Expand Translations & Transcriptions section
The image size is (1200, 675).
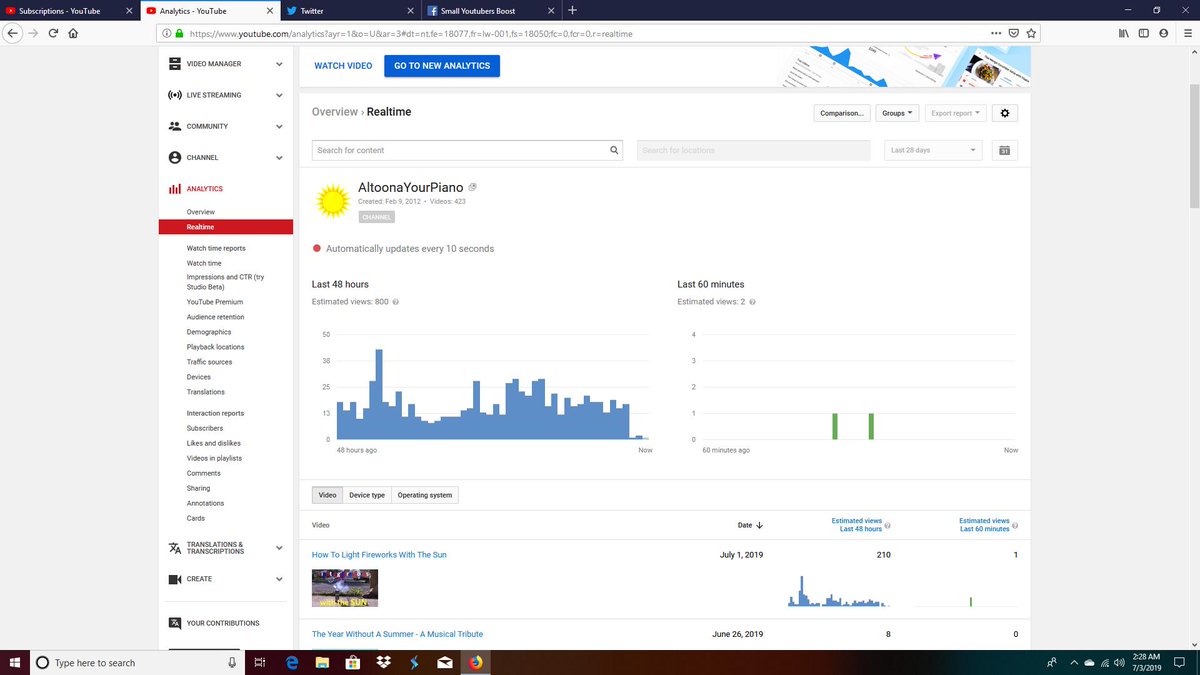pyautogui.click(x=280, y=548)
